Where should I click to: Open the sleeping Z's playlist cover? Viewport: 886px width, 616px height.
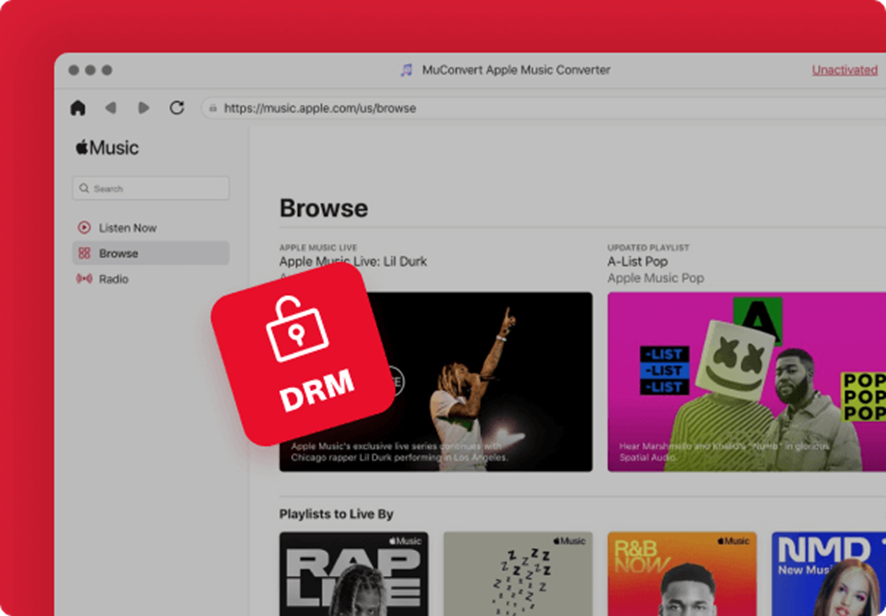pyautogui.click(x=518, y=574)
